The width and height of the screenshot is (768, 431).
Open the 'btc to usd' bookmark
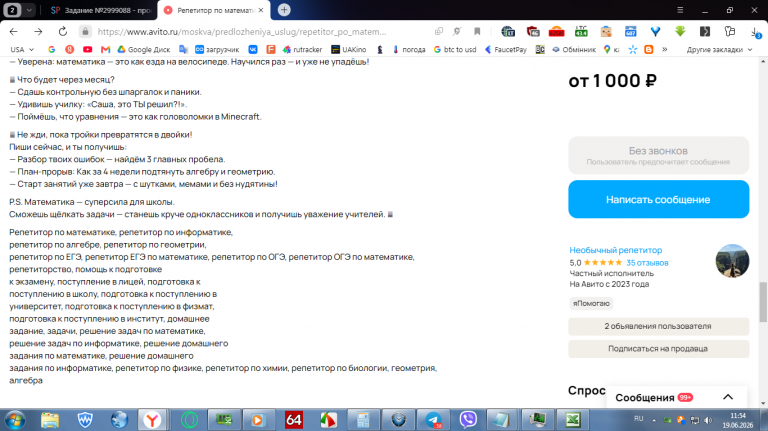click(x=455, y=49)
